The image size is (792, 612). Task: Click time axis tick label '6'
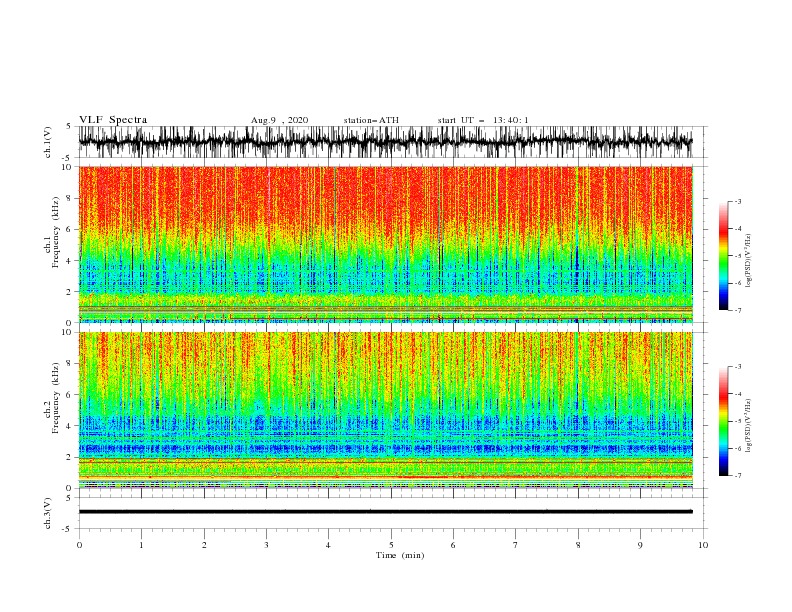(x=453, y=545)
